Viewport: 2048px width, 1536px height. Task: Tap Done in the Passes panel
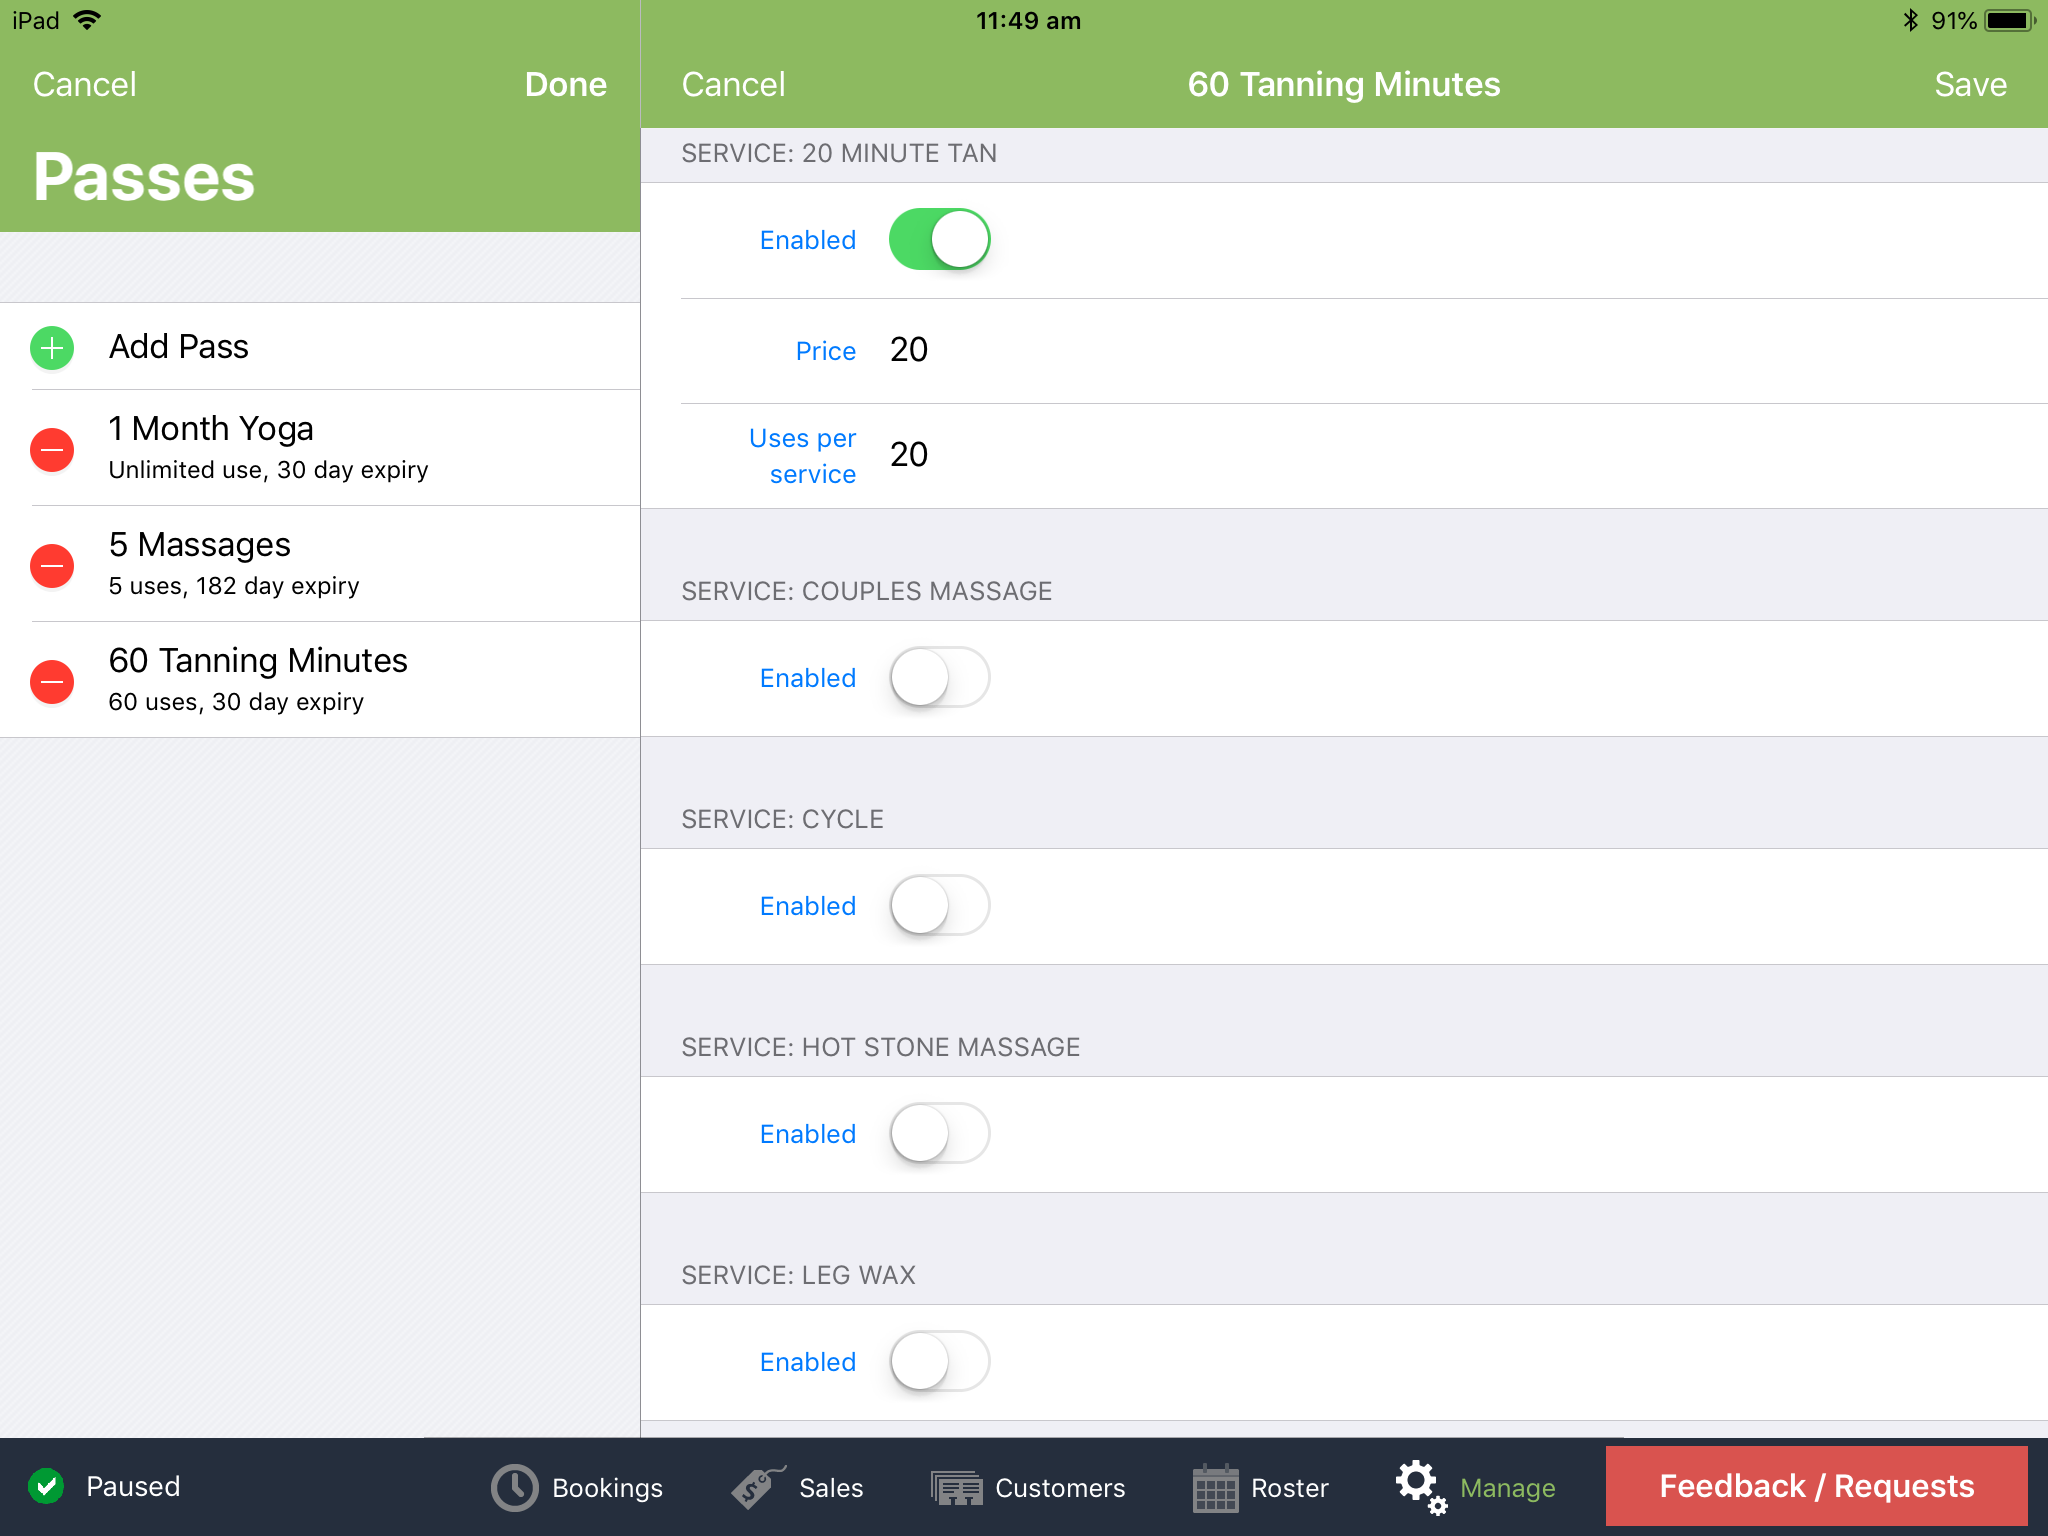coord(566,84)
